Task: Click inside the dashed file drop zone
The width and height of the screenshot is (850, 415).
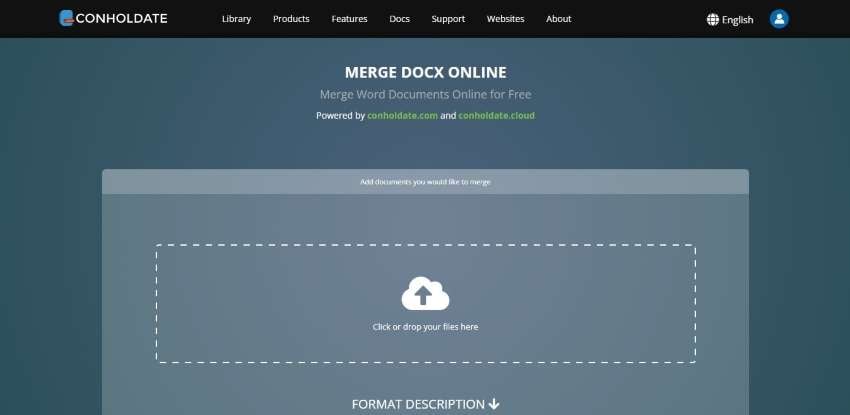Action: tap(426, 303)
